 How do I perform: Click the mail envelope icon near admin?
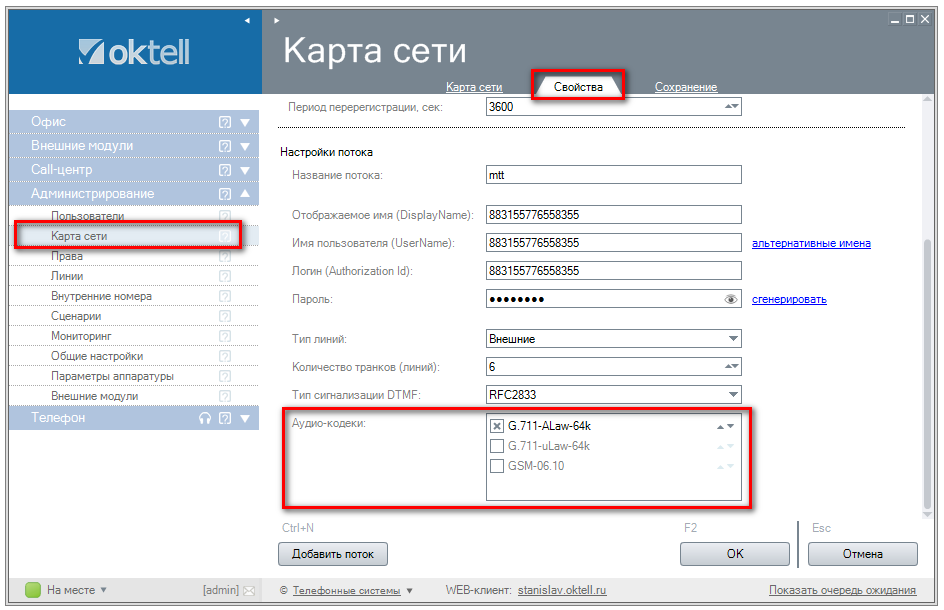coord(249,590)
